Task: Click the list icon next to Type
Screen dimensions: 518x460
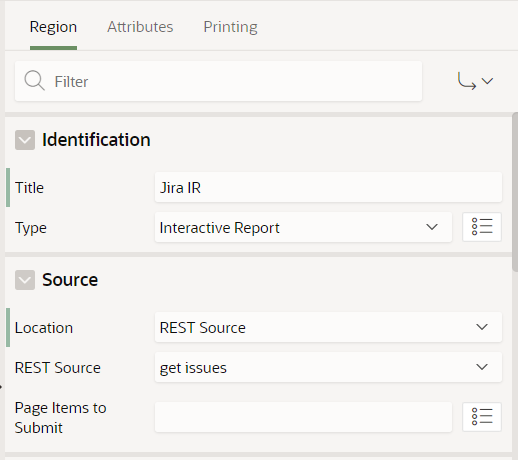Action: 482,227
